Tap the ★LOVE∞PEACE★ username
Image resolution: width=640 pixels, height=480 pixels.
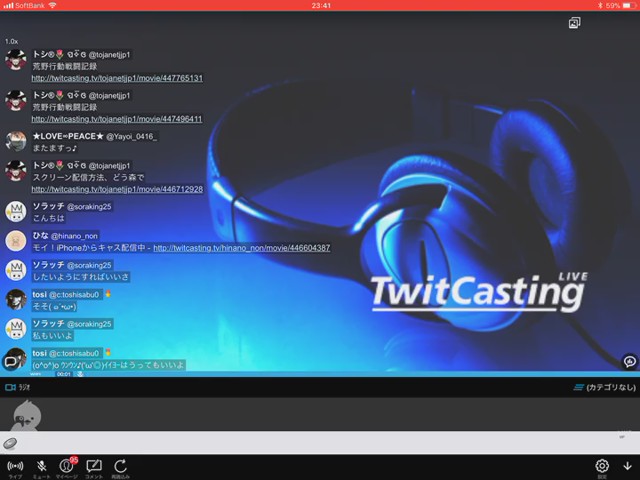pyautogui.click(x=68, y=136)
